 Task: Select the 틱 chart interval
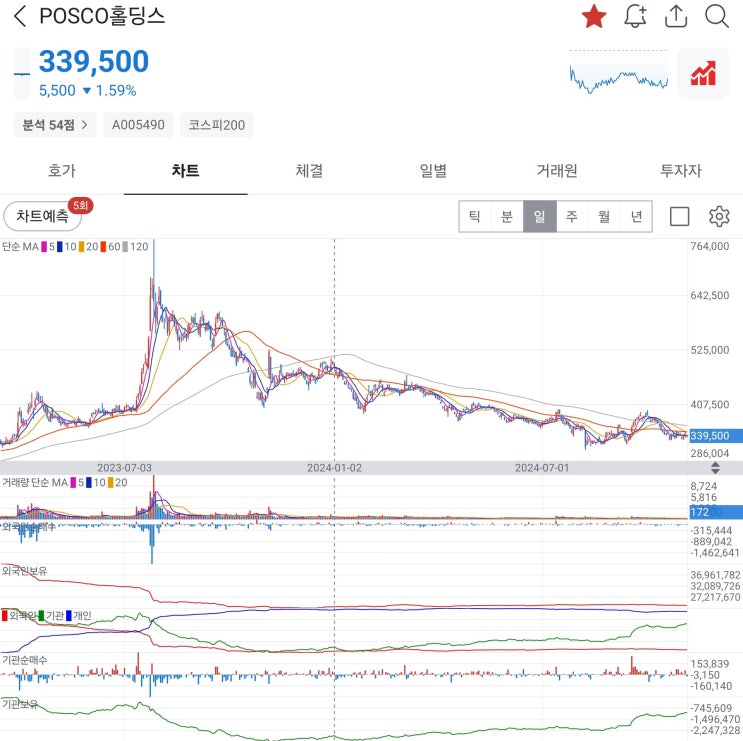[x=475, y=217]
